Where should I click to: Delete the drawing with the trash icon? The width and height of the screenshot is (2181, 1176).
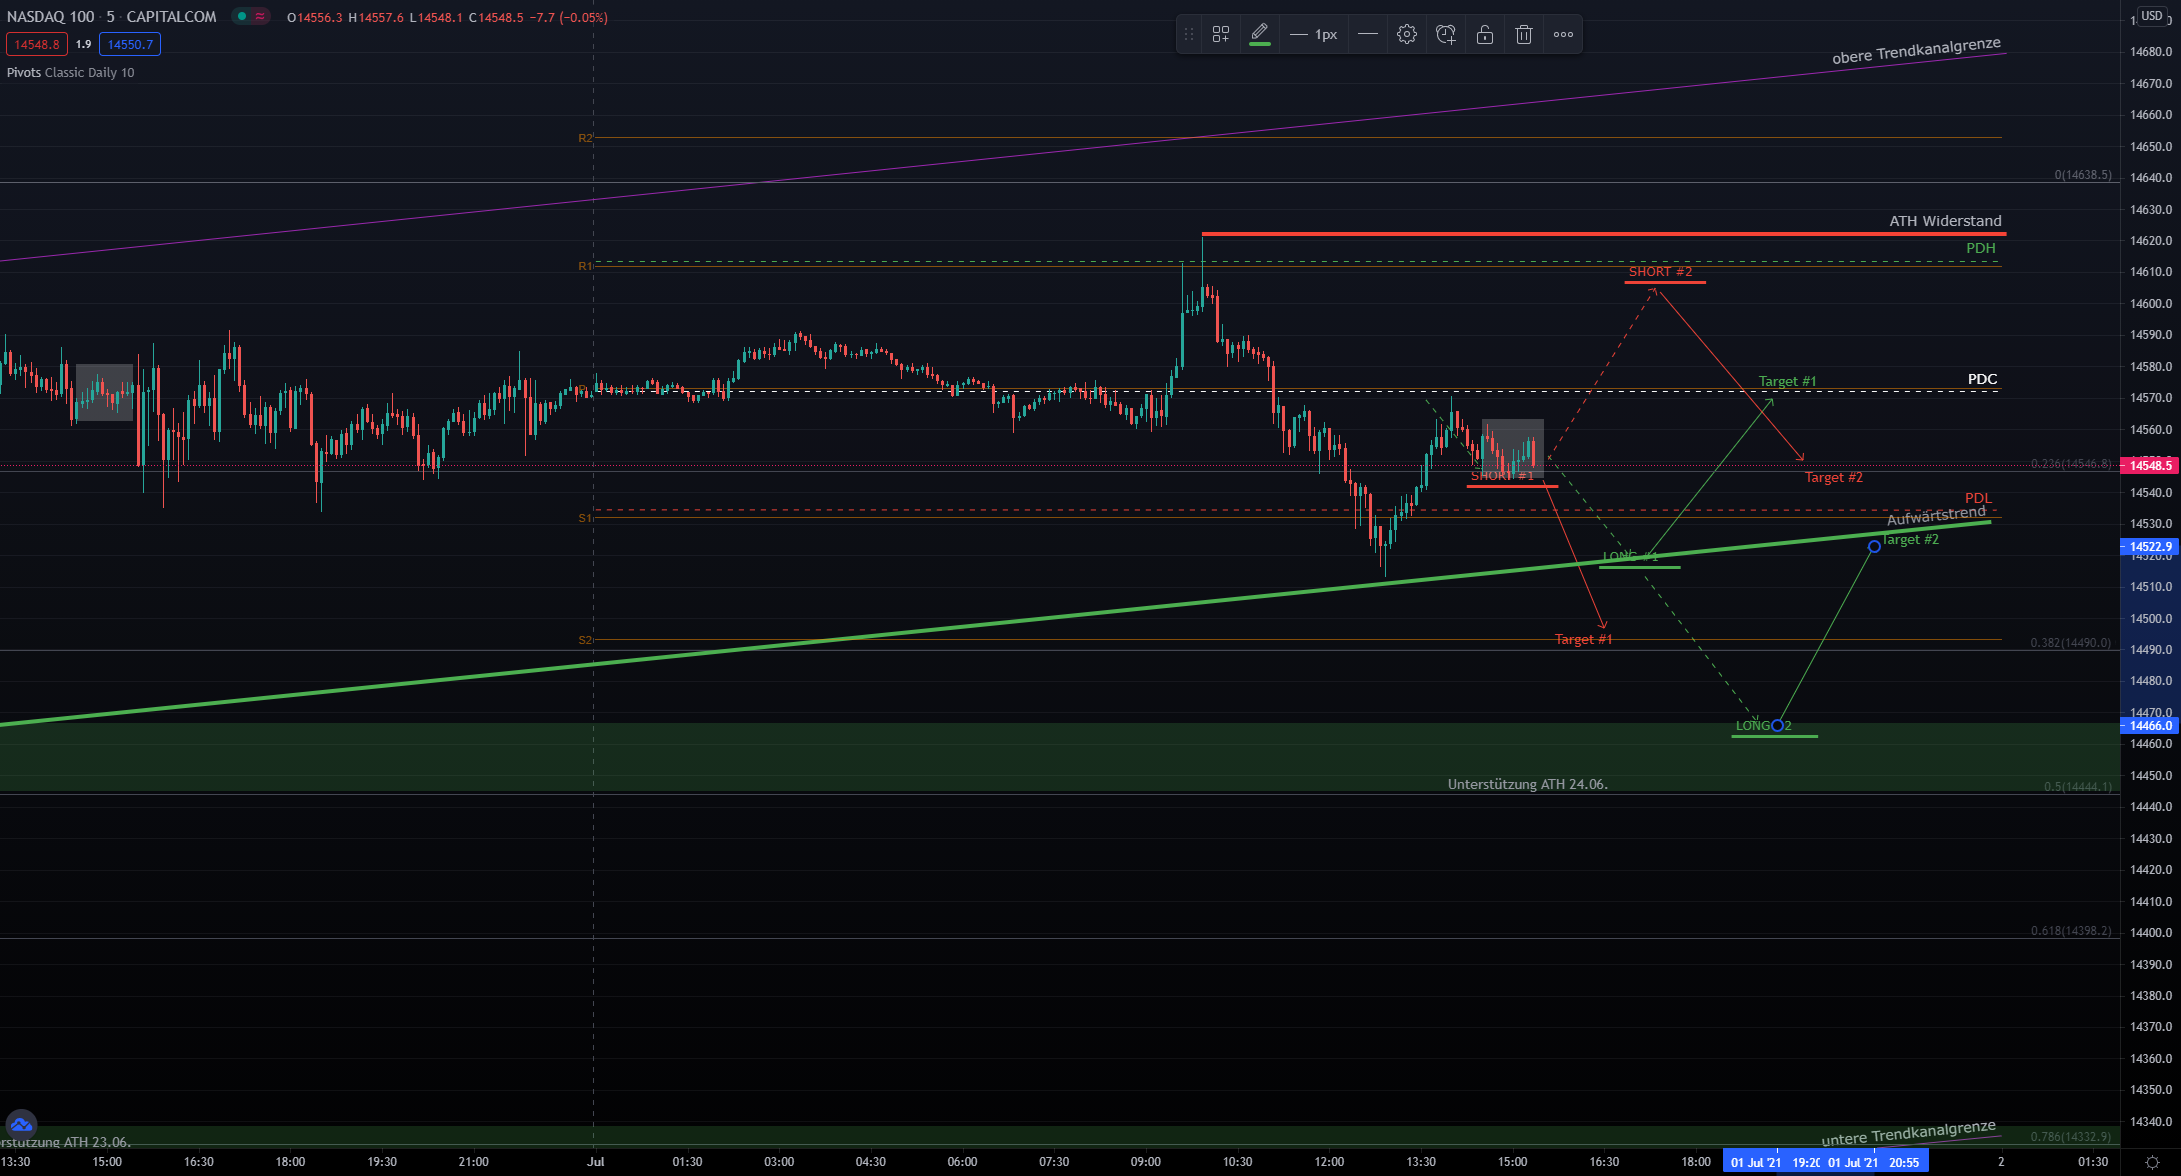1524,34
